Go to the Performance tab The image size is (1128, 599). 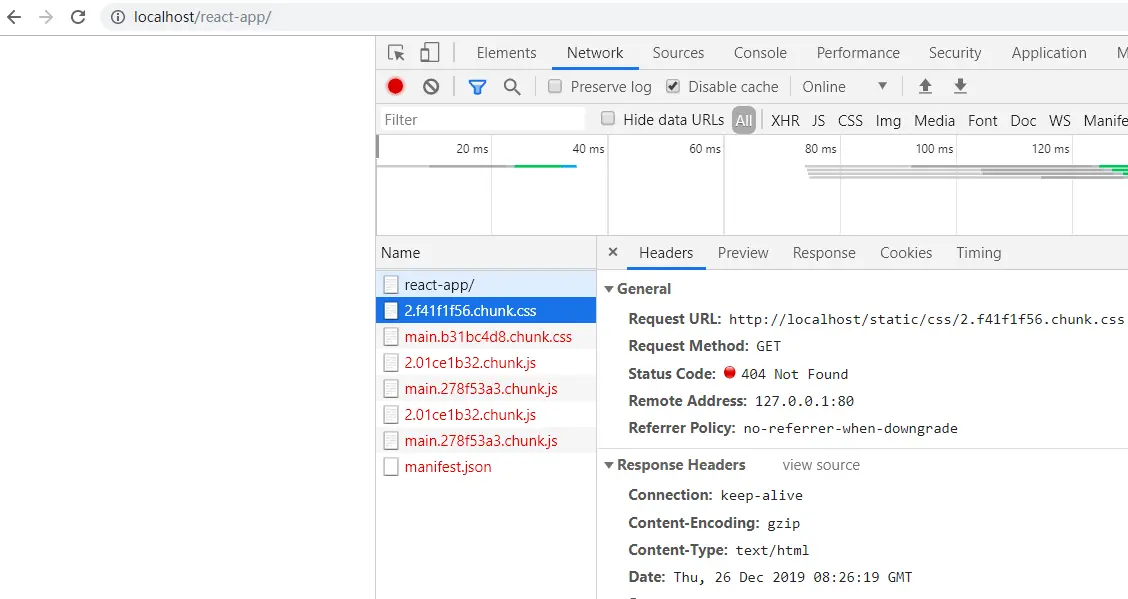858,52
